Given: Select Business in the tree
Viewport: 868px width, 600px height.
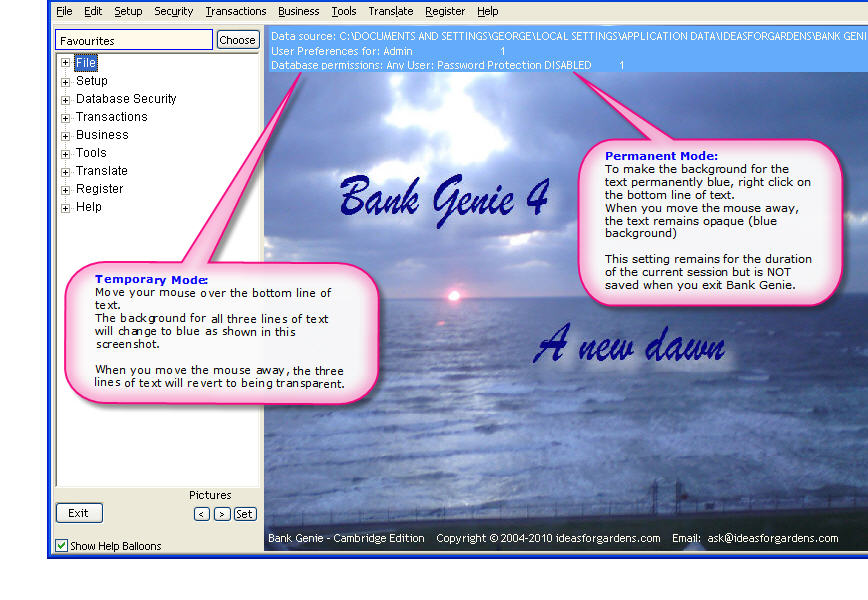Looking at the screenshot, I should [102, 135].
